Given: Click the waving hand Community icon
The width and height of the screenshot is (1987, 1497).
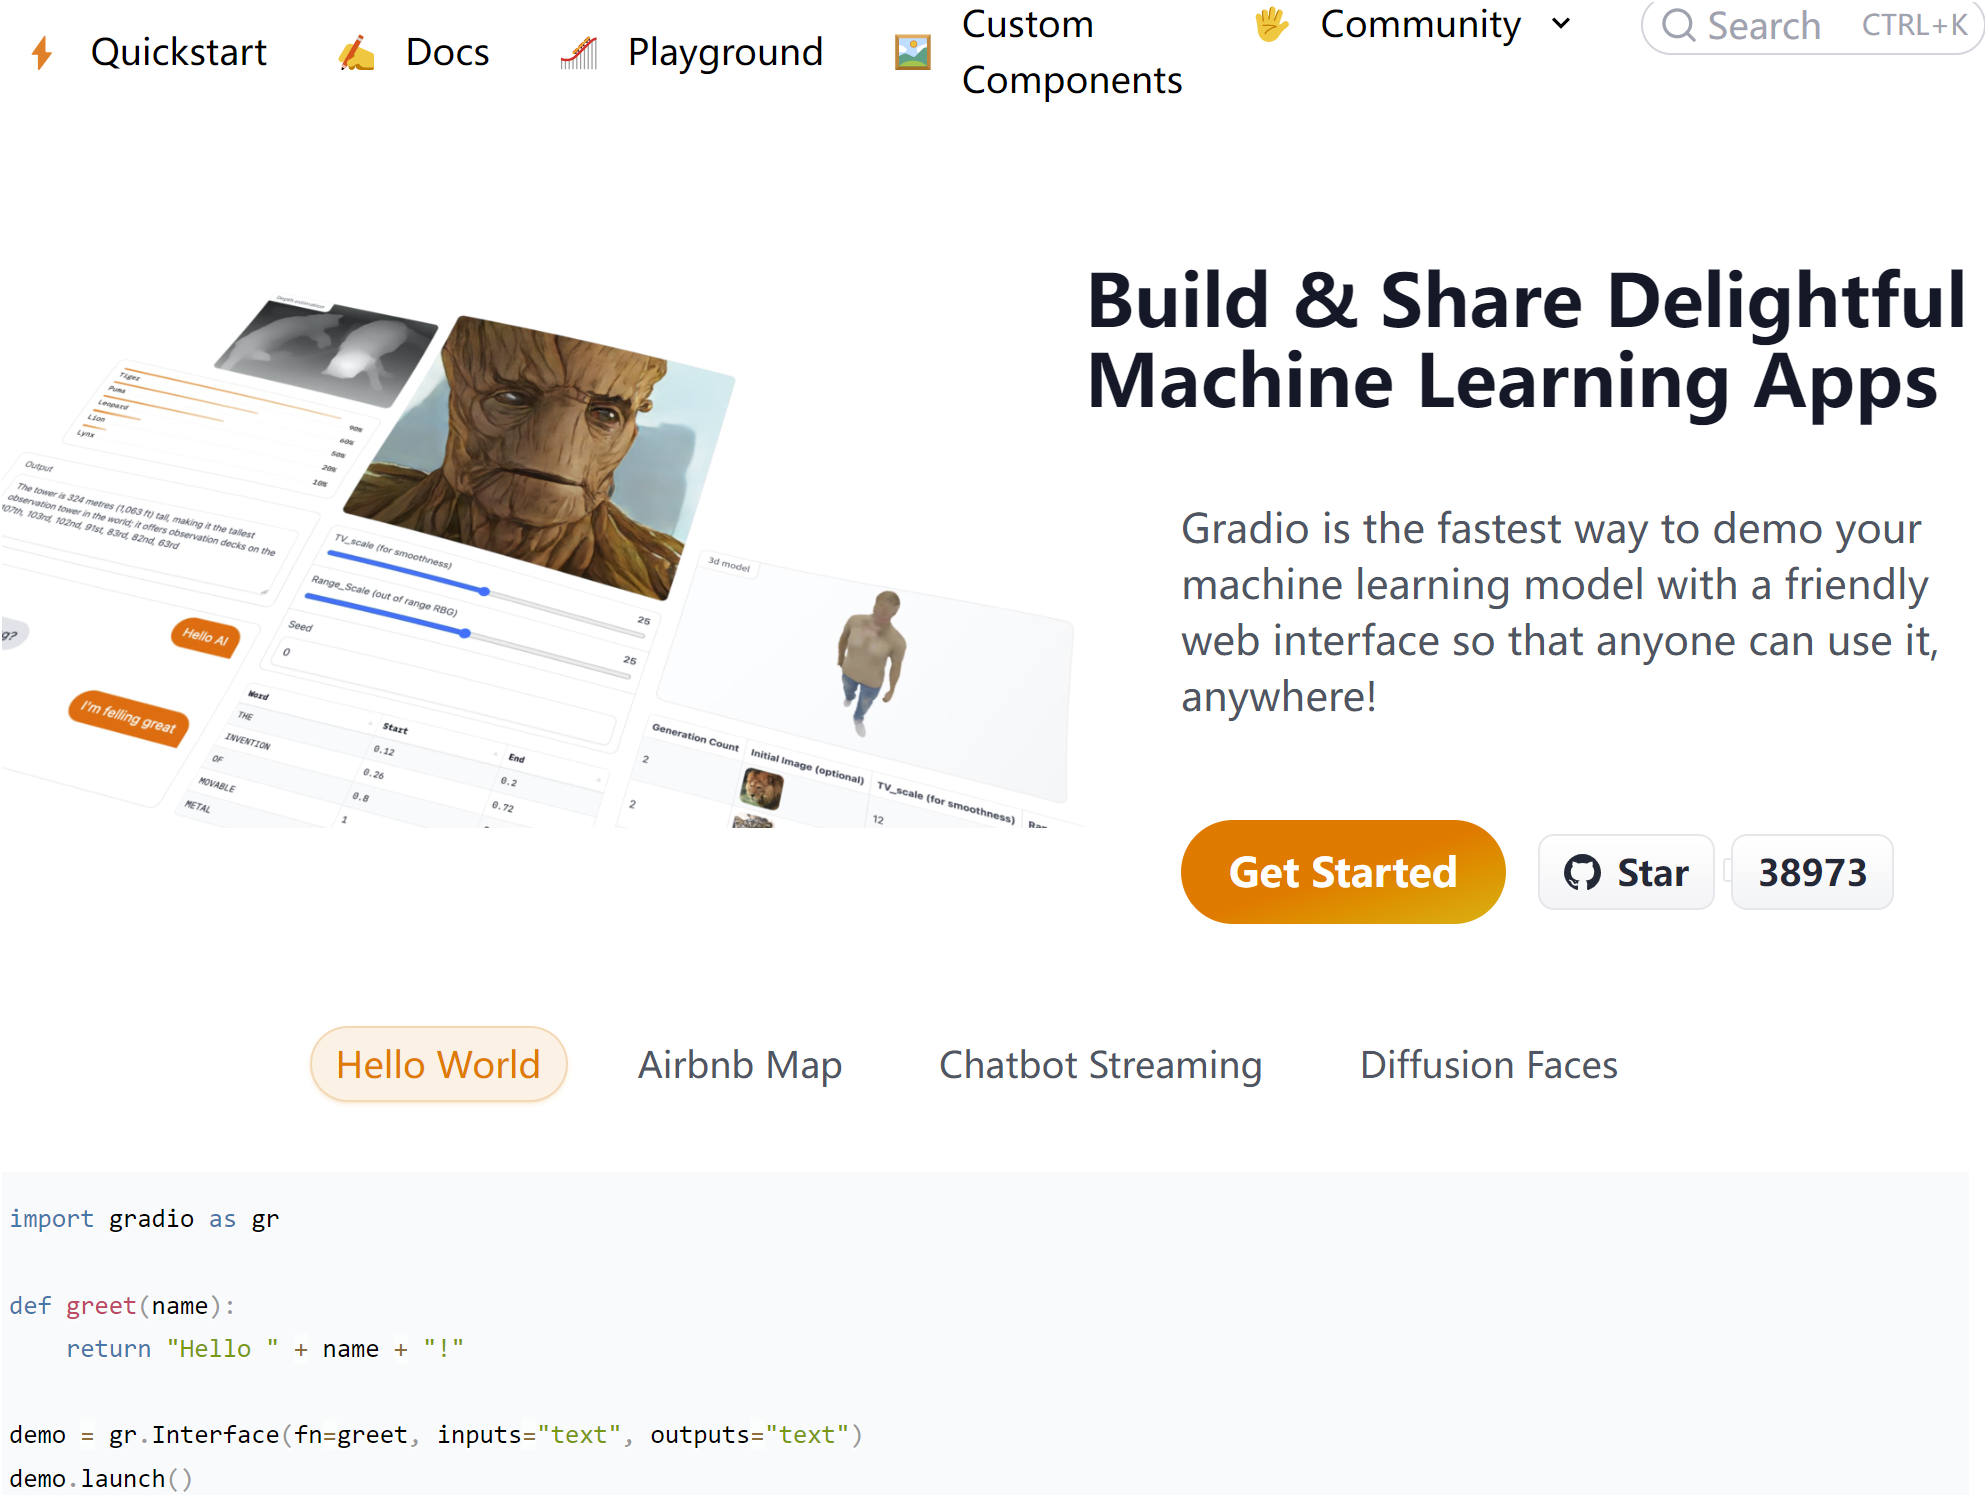Looking at the screenshot, I should click(x=1272, y=24).
